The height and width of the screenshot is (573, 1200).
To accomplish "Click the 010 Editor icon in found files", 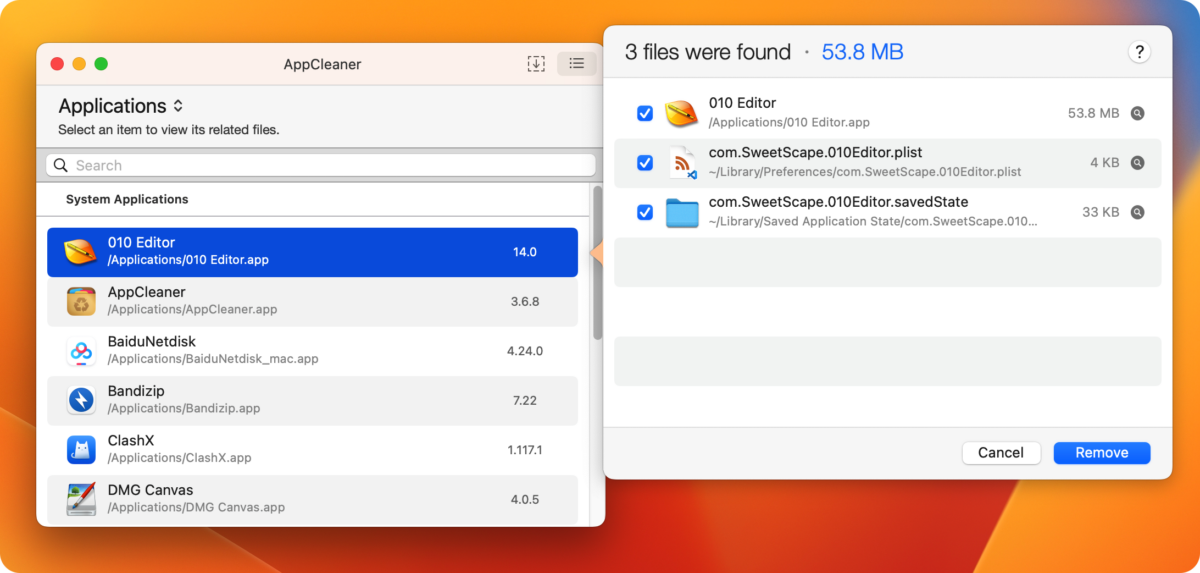I will (682, 114).
